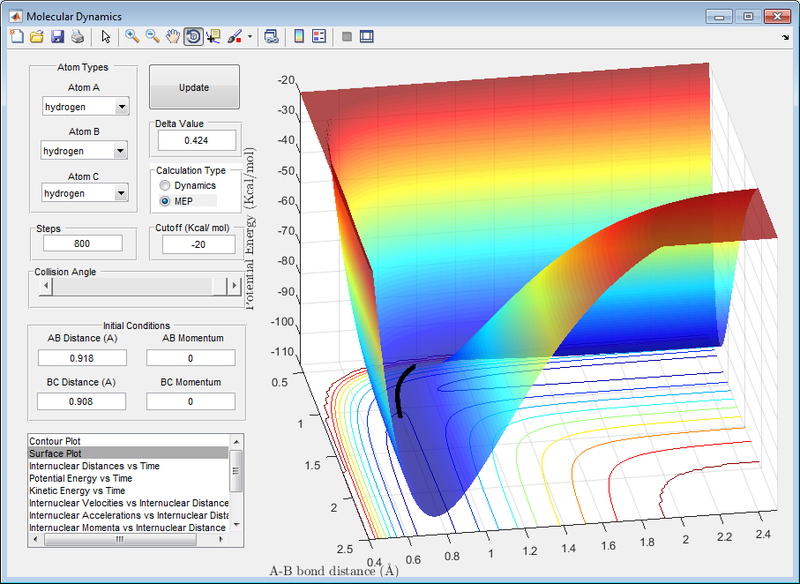
Task: Select the Zoom Out magnifier tool
Action: [x=152, y=37]
